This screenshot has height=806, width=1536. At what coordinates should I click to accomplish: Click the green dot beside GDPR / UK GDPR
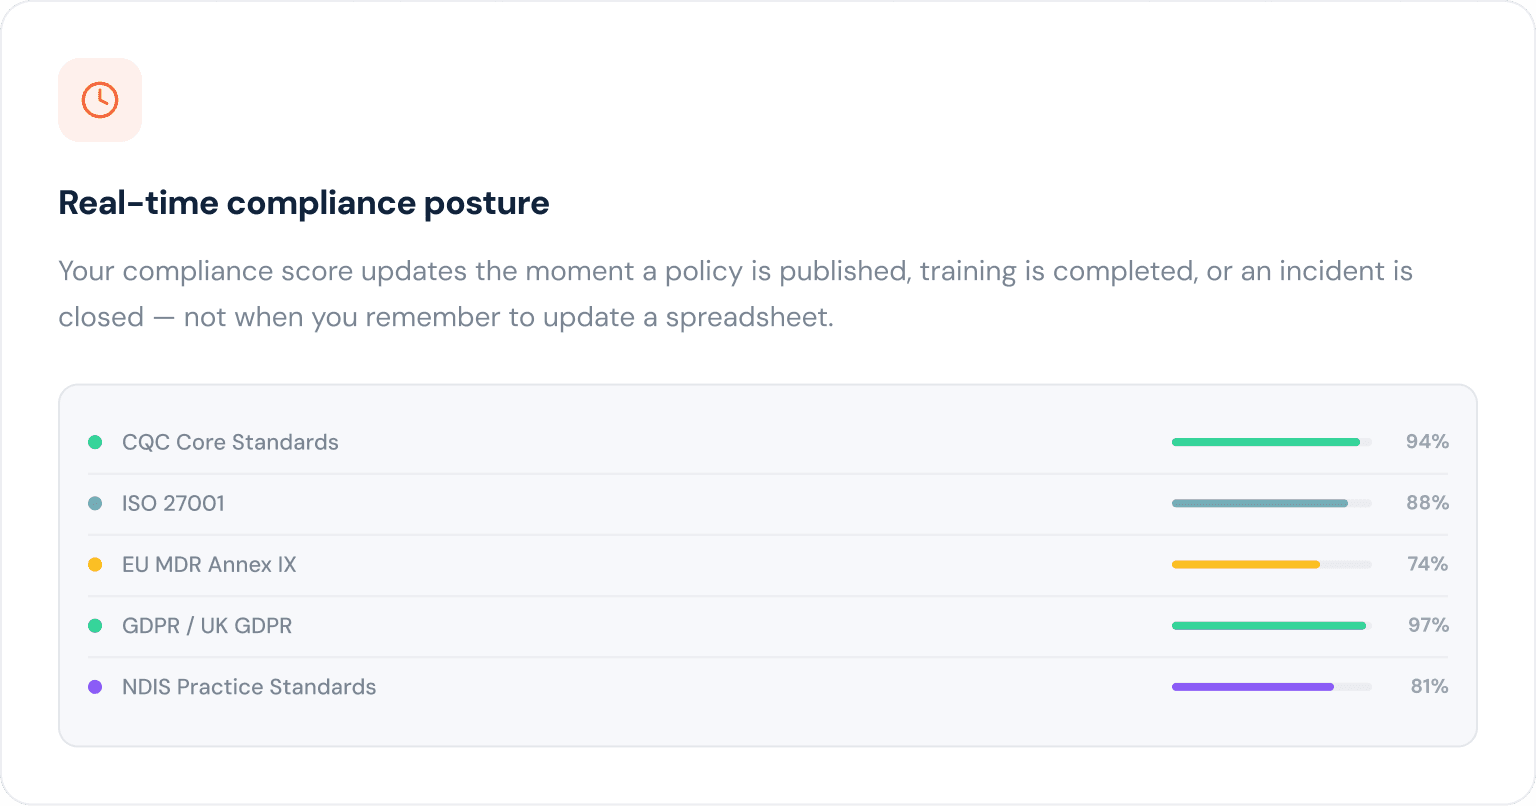95,626
